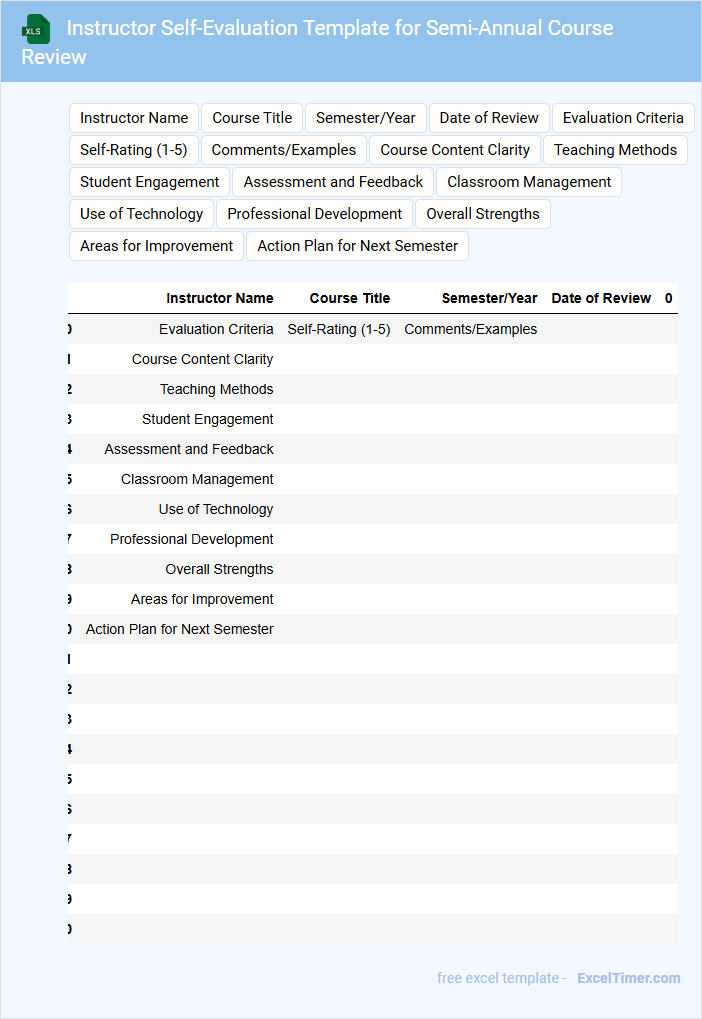Select the Course Title tag

coord(252,118)
